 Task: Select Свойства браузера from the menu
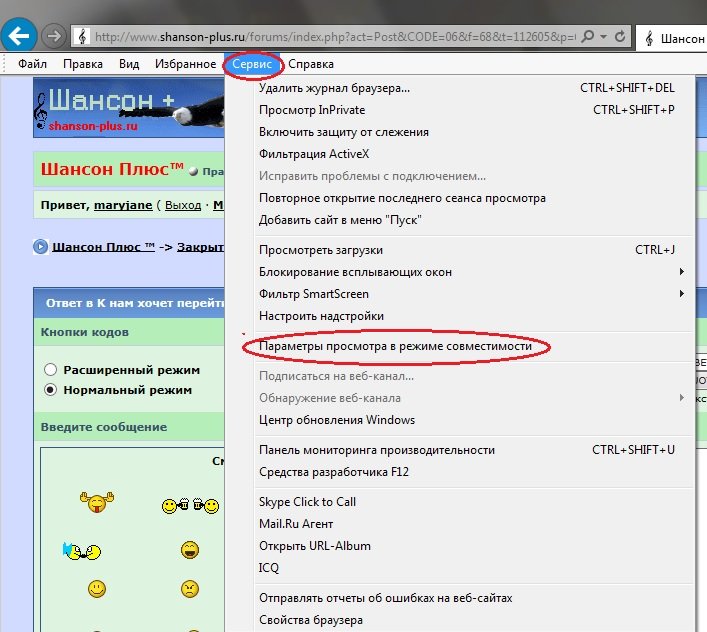pyautogui.click(x=310, y=620)
